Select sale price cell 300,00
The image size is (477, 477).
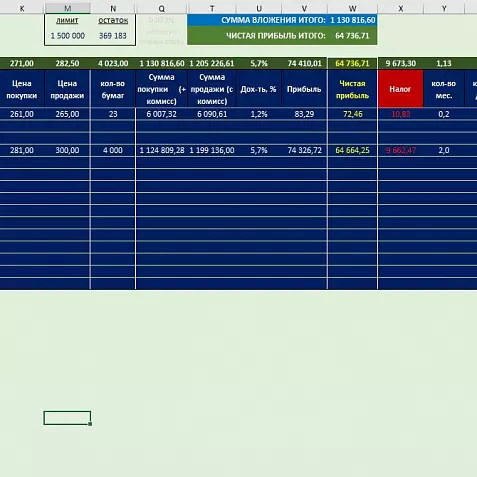pyautogui.click(x=67, y=150)
